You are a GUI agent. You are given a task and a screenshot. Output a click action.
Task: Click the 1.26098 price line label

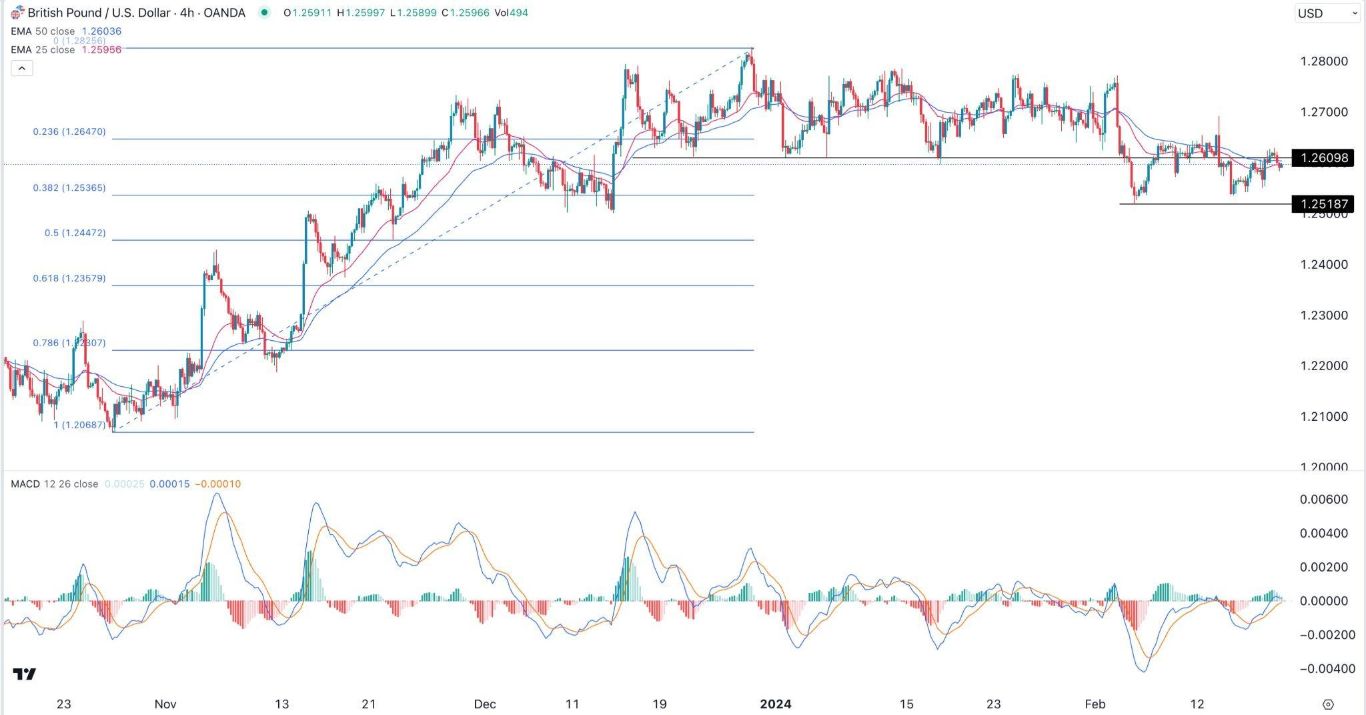tap(1322, 158)
